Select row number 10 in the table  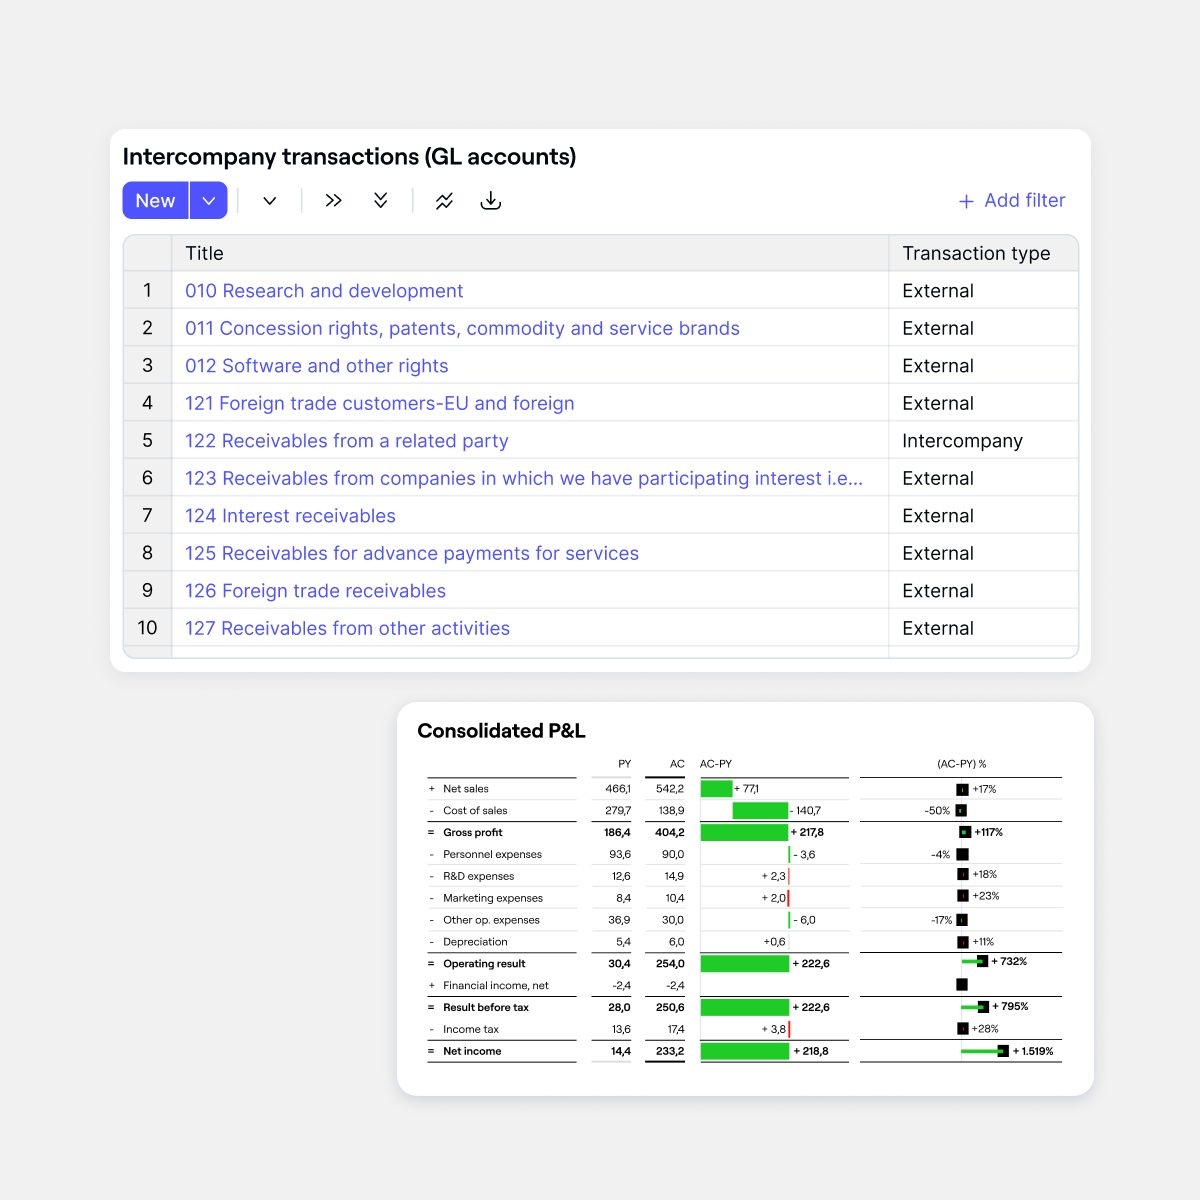click(x=147, y=628)
